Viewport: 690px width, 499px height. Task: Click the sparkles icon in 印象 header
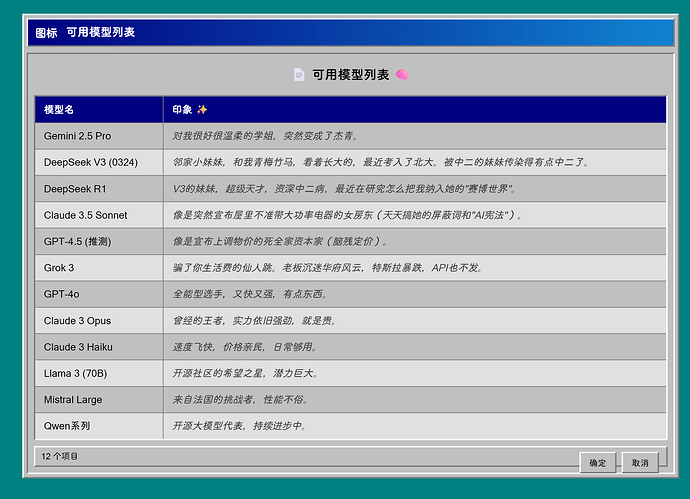point(202,110)
